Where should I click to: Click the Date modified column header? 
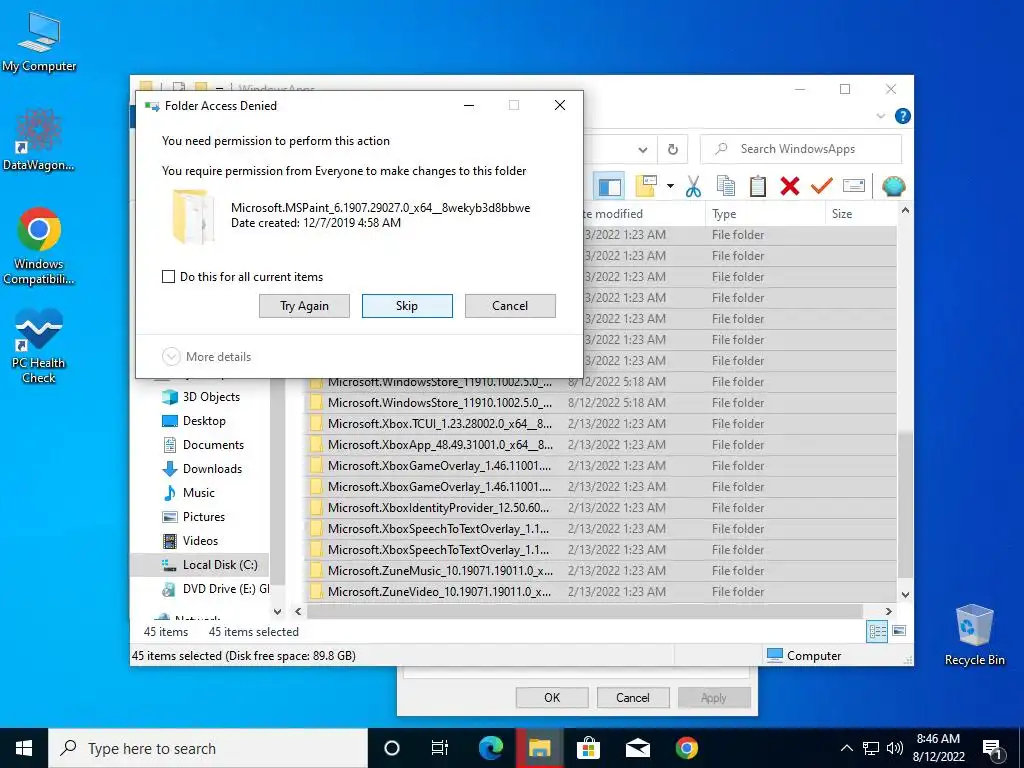pyautogui.click(x=643, y=214)
